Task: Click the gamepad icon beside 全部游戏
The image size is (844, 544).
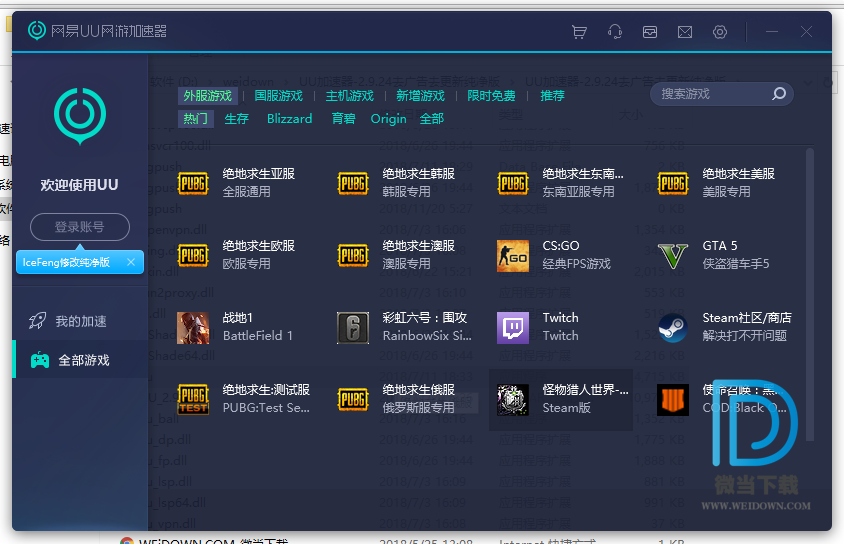Action: pos(40,360)
